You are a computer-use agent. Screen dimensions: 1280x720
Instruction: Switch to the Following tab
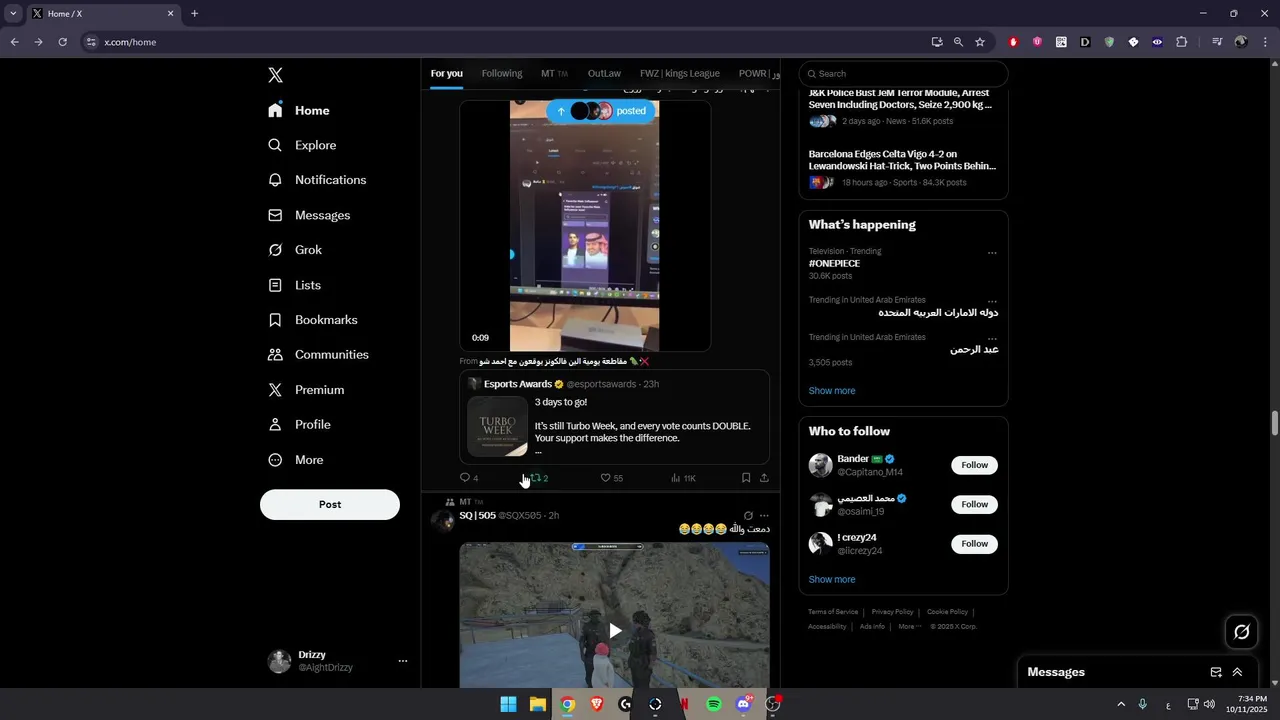click(x=502, y=73)
